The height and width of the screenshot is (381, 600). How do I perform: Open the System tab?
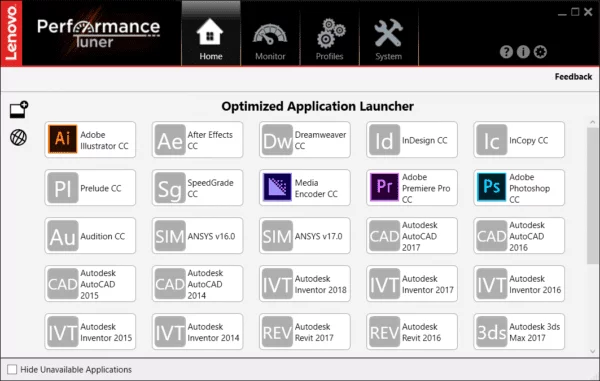[389, 34]
